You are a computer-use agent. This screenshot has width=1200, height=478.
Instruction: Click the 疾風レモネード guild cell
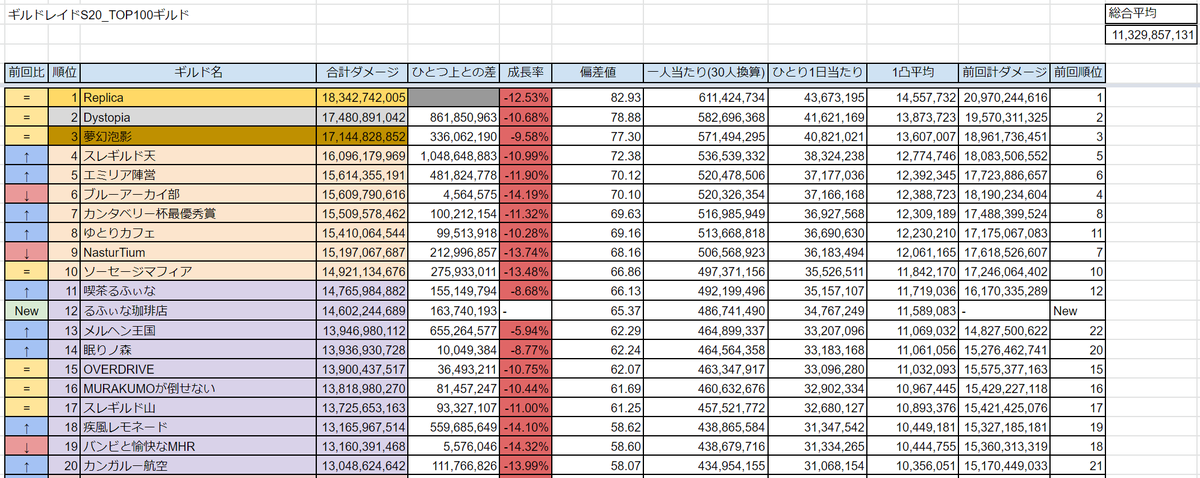tap(199, 426)
